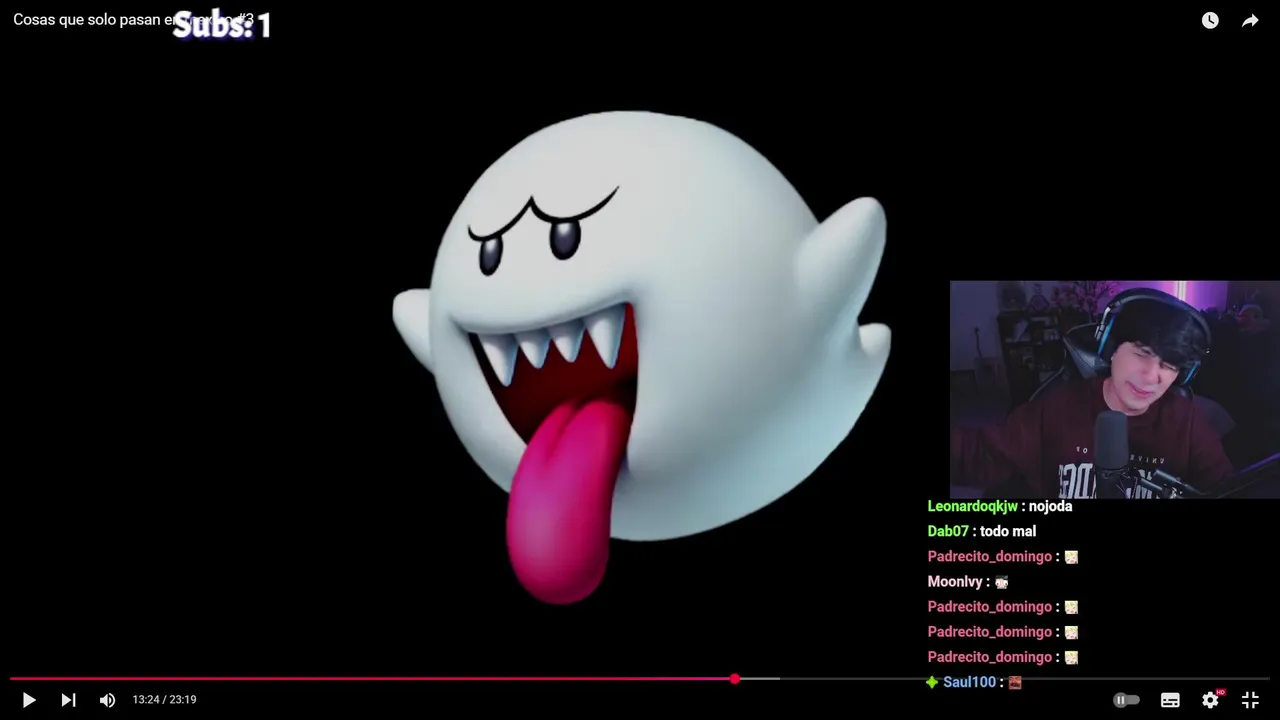Image resolution: width=1280 pixels, height=720 pixels.
Task: Click the 13:24 / 23:19 time display
Action: [x=164, y=700]
